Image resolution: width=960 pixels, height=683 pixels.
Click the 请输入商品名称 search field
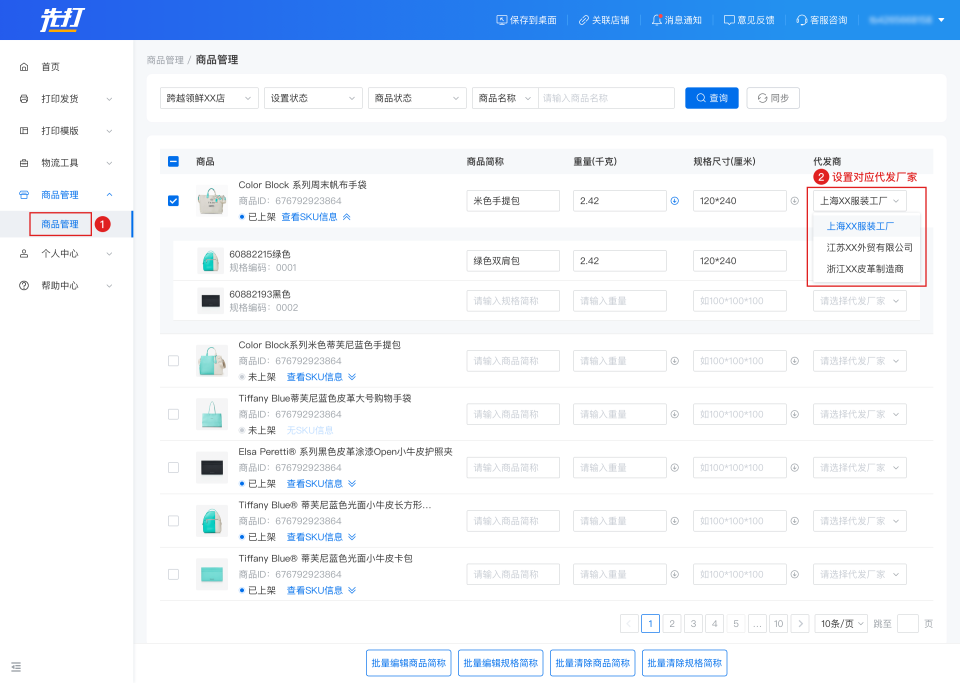tap(606, 98)
